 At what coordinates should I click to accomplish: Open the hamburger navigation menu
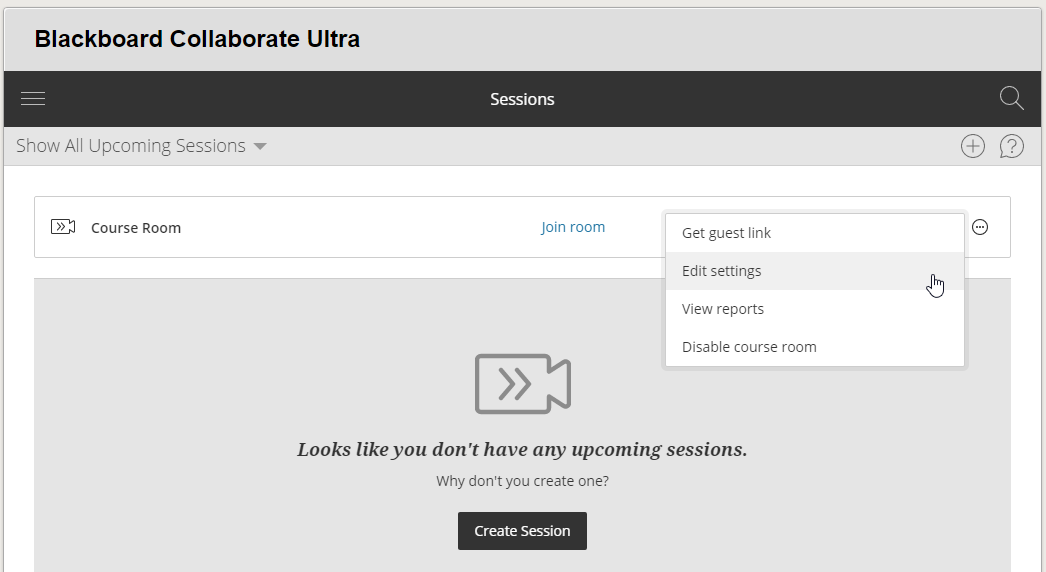33,99
